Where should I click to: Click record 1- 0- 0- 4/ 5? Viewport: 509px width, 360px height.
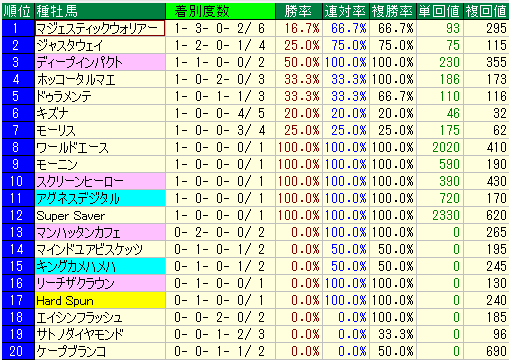(x=220, y=113)
